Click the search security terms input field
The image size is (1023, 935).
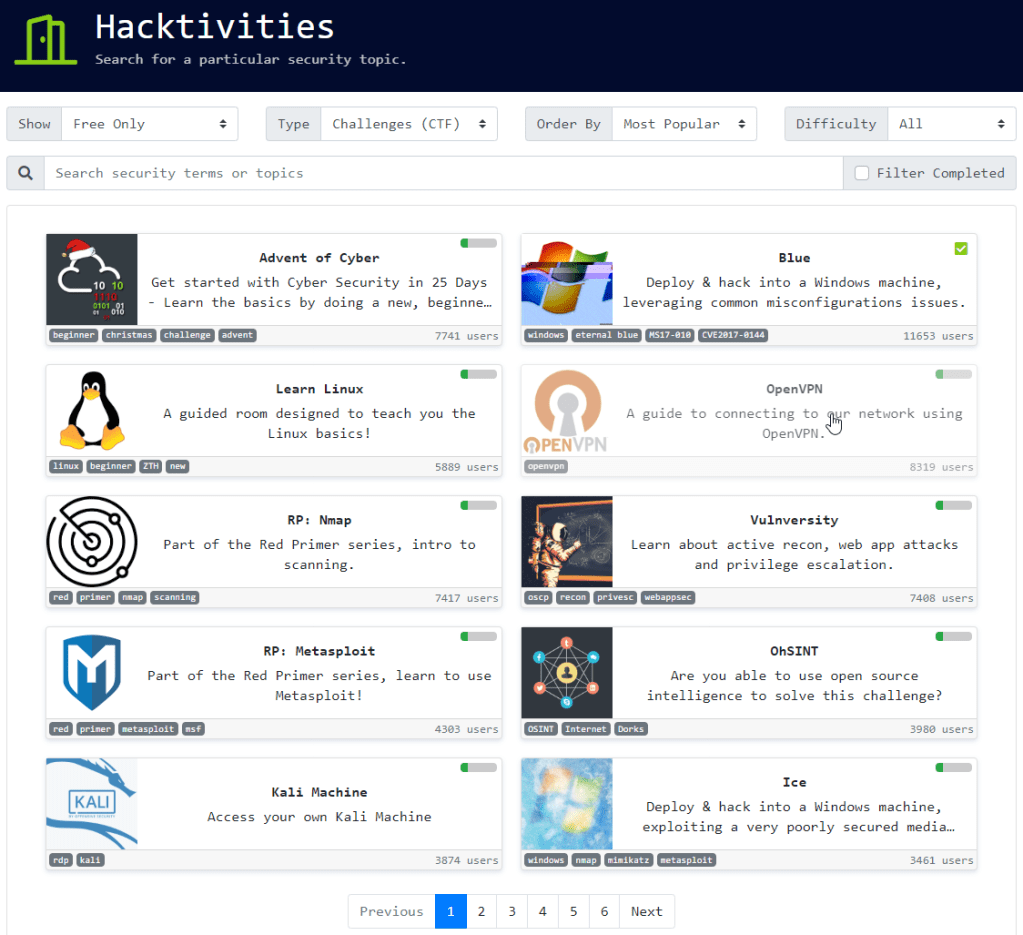pos(443,173)
